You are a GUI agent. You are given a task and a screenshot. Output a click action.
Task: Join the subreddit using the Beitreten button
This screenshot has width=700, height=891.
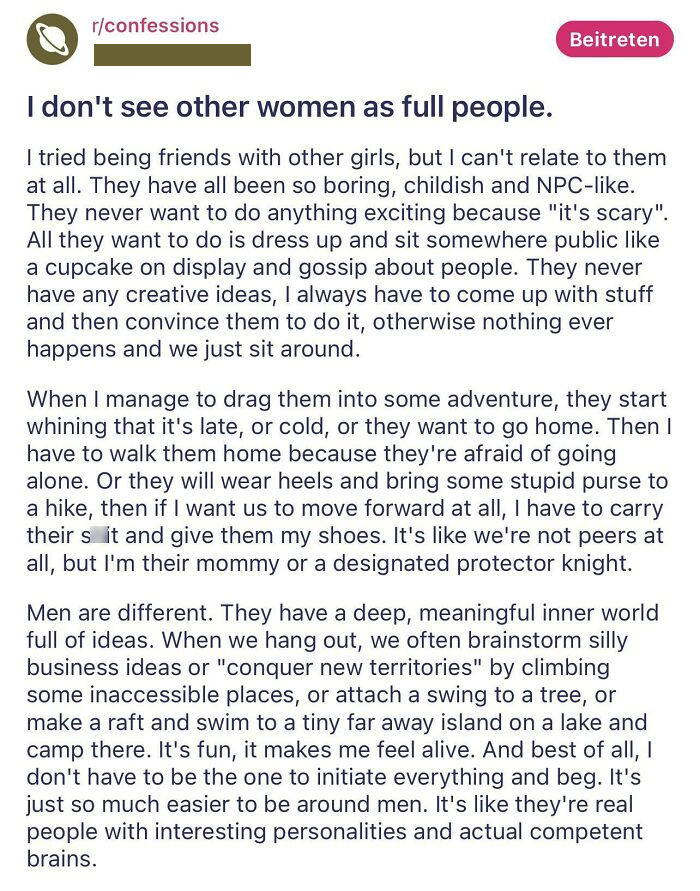click(614, 40)
